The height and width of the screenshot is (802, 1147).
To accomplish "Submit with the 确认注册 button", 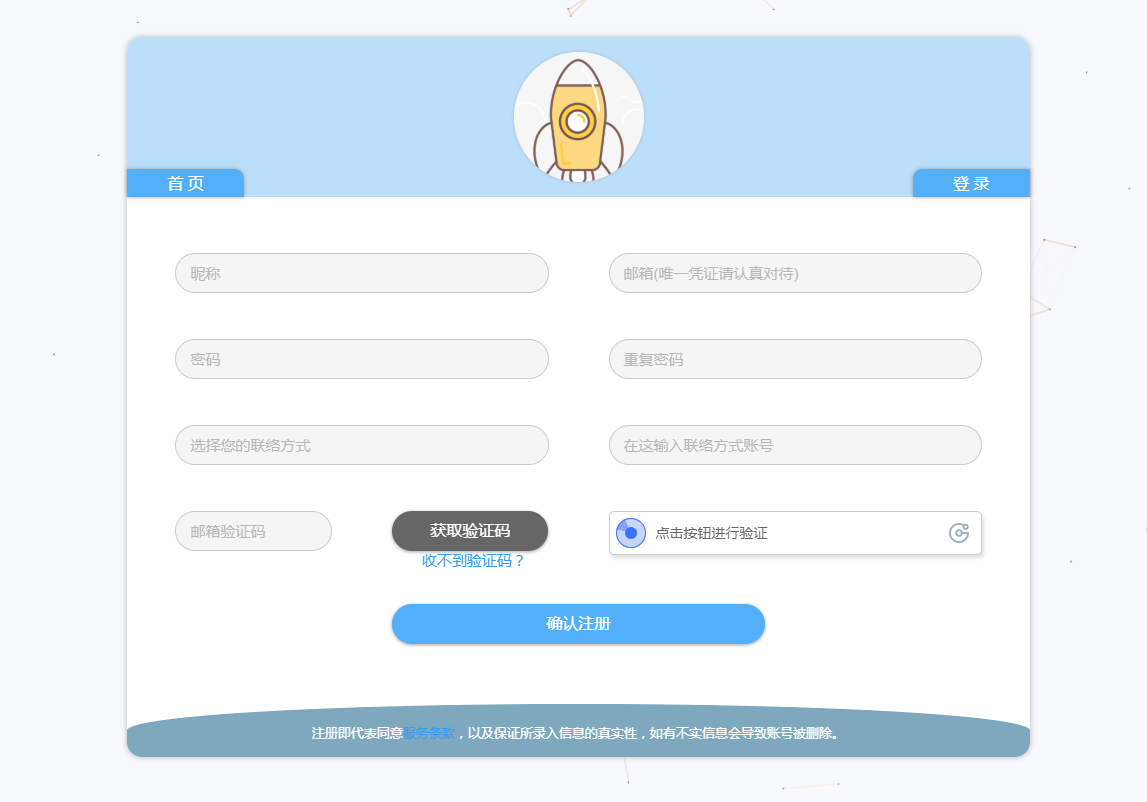I will [578, 624].
